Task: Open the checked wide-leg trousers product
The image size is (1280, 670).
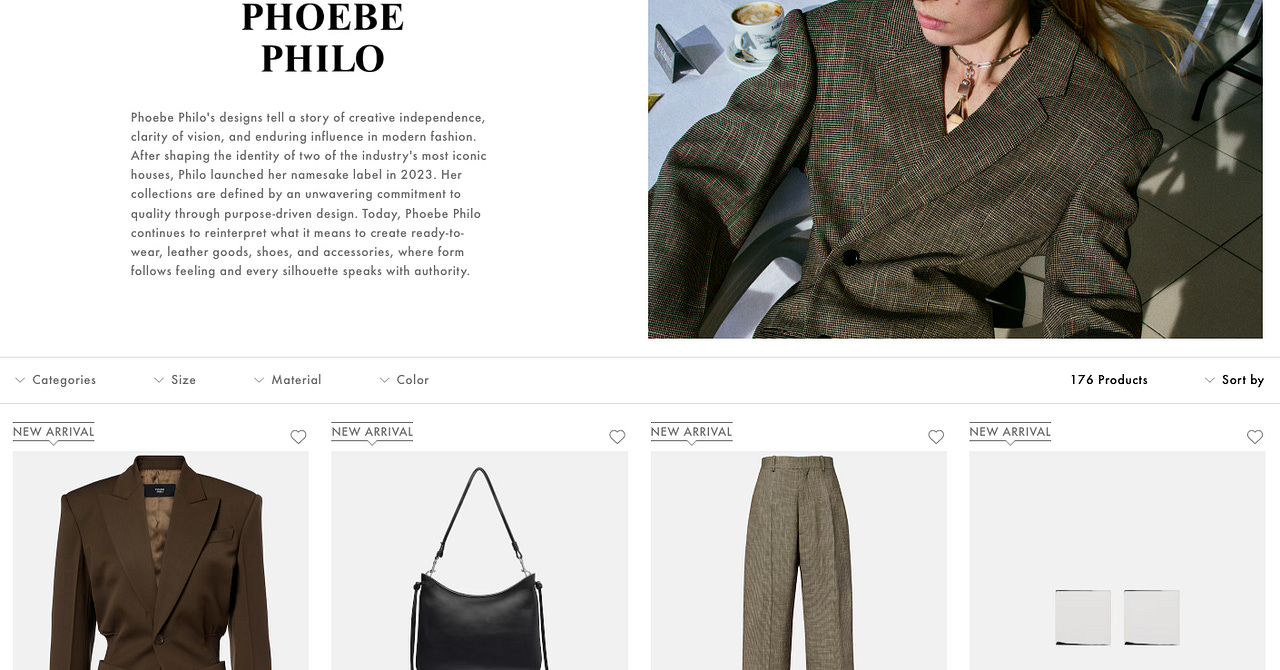Action: tap(799, 560)
